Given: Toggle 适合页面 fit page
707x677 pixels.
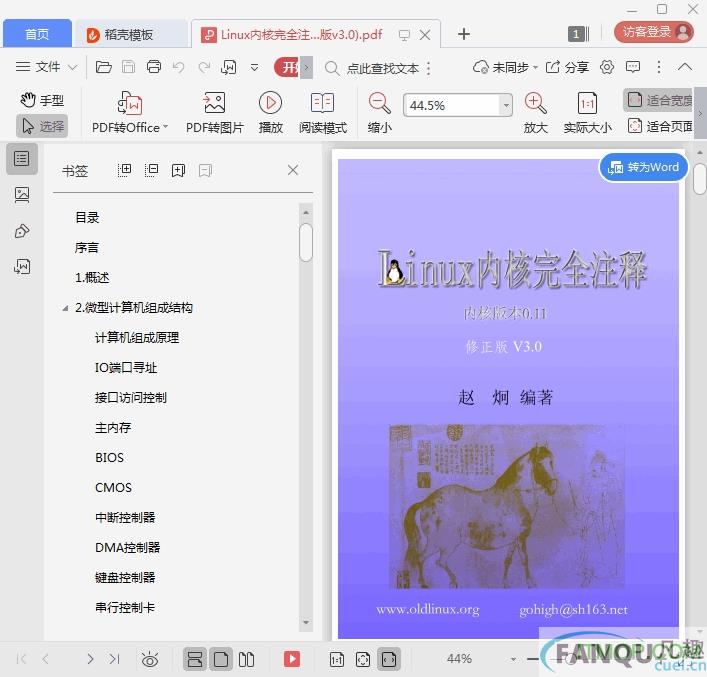Looking at the screenshot, I should coord(660,126).
